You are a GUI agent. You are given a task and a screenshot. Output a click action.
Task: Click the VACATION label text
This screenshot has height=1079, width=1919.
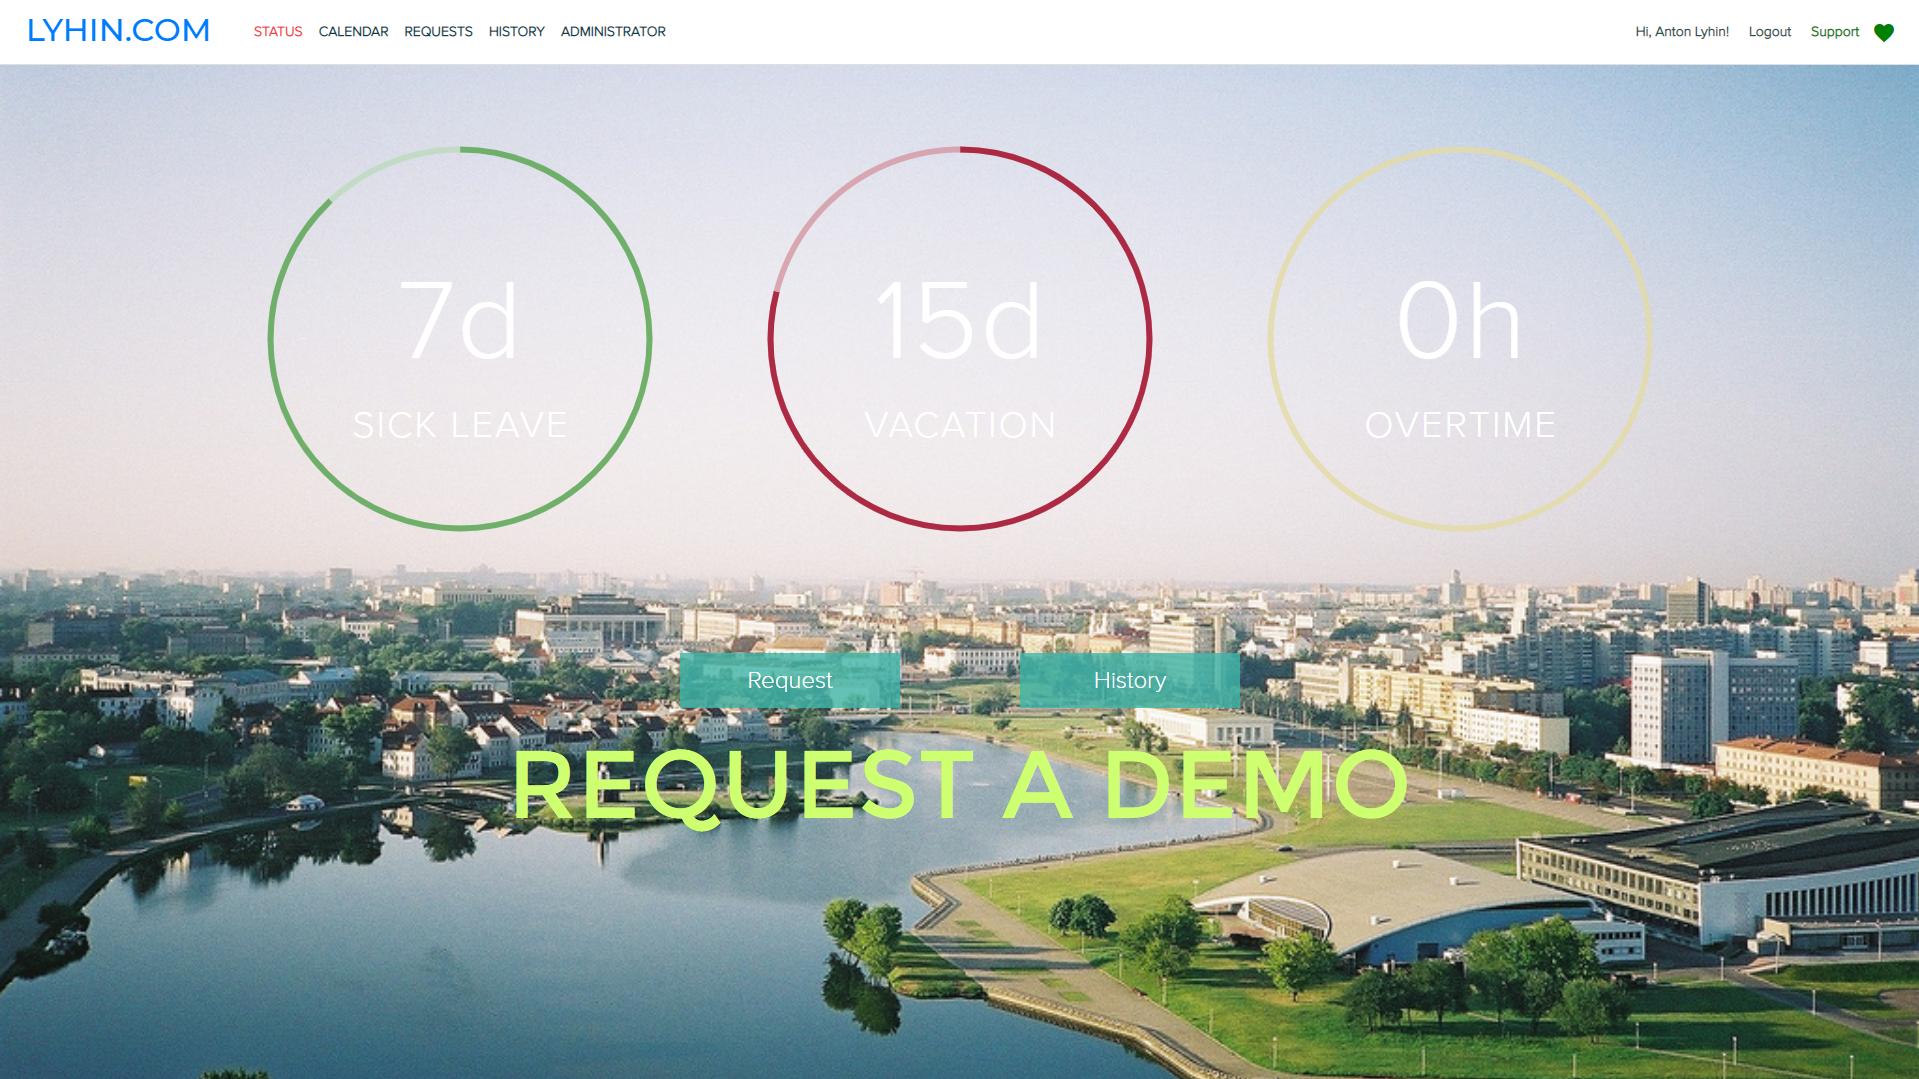click(959, 425)
